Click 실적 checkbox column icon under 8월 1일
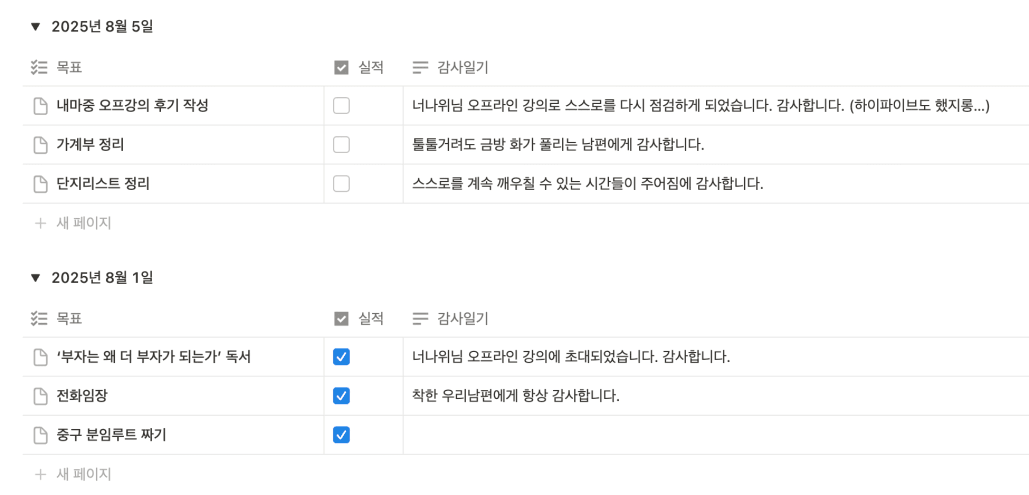This screenshot has width=1029, height=495. (341, 319)
